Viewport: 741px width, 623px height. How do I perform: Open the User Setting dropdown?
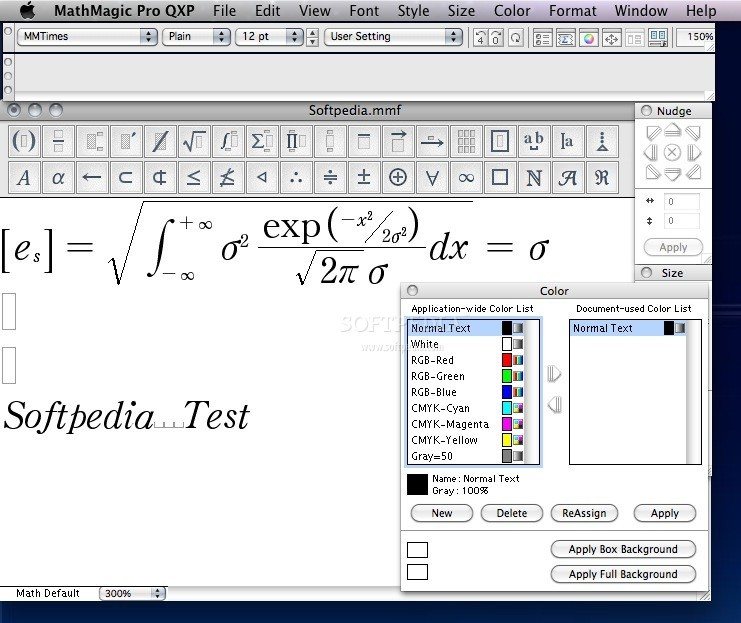pyautogui.click(x=393, y=36)
